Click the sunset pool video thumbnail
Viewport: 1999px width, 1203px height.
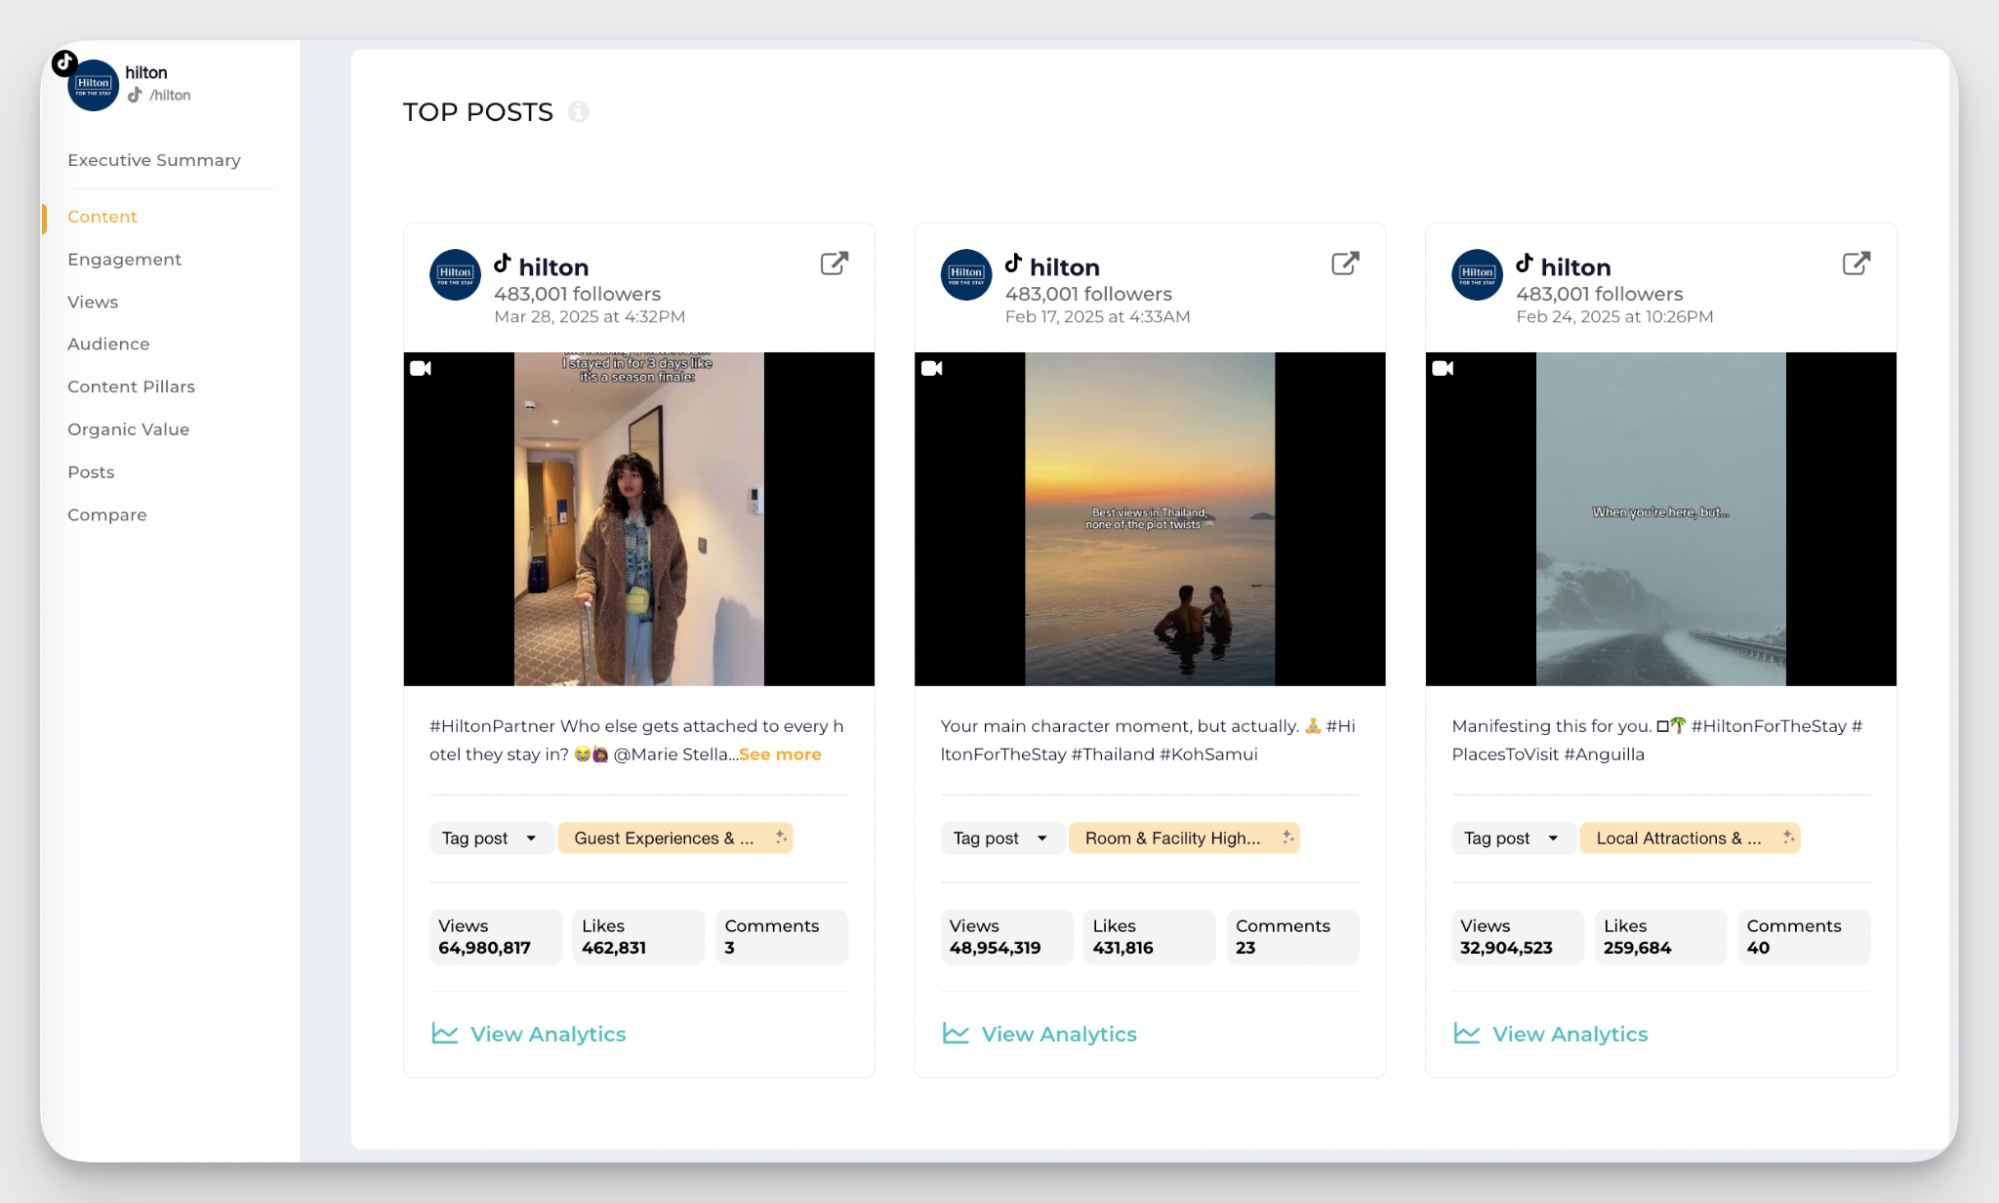[1148, 518]
